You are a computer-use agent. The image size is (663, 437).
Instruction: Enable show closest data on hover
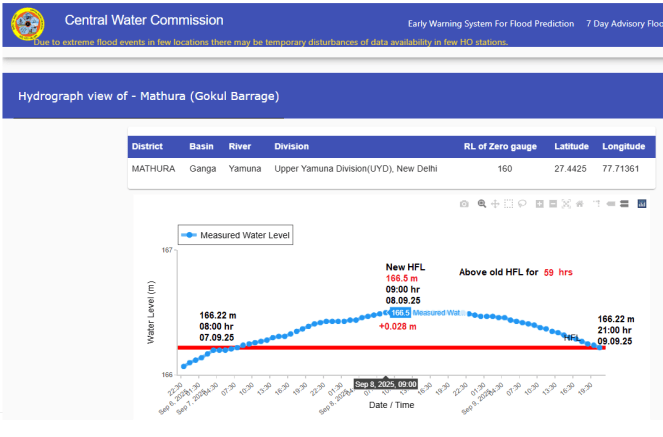pos(611,204)
